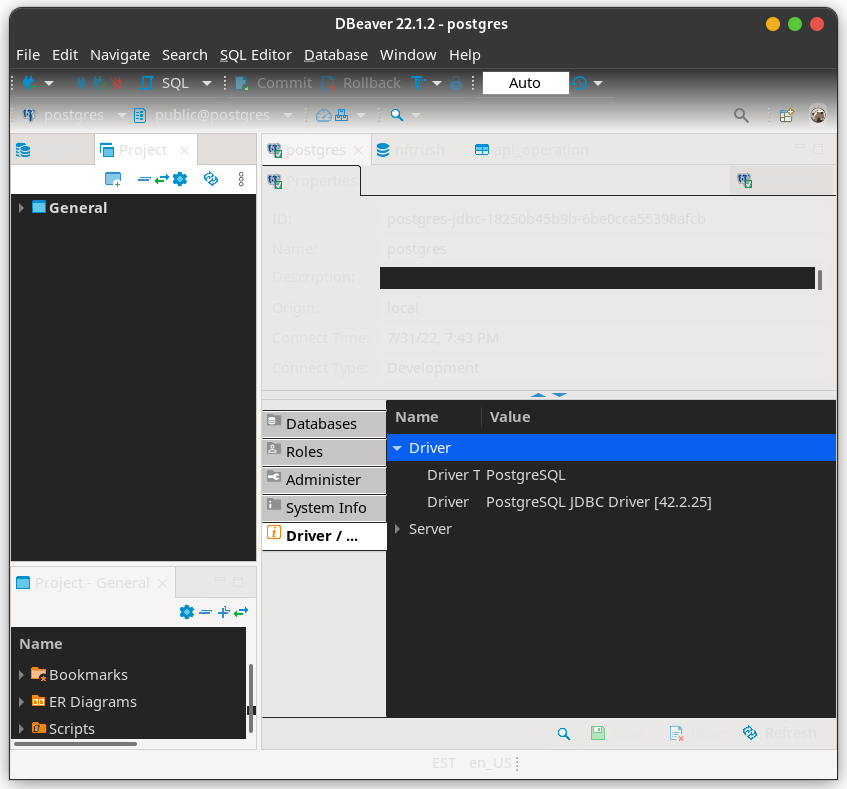Click the PostgreSQL JDBC Driver [42.2.25] value

pos(599,502)
